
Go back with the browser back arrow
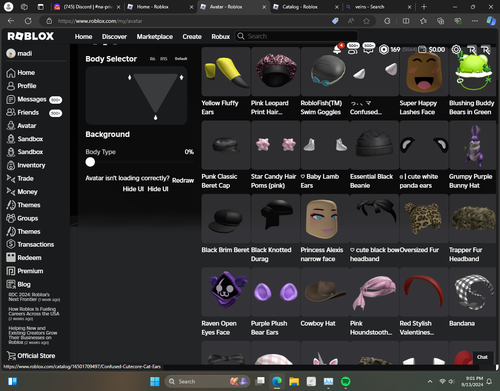[11, 21]
